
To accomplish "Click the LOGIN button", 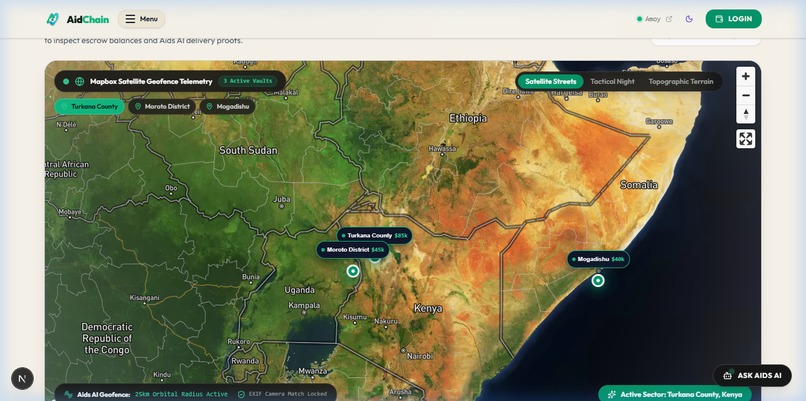I will (734, 19).
